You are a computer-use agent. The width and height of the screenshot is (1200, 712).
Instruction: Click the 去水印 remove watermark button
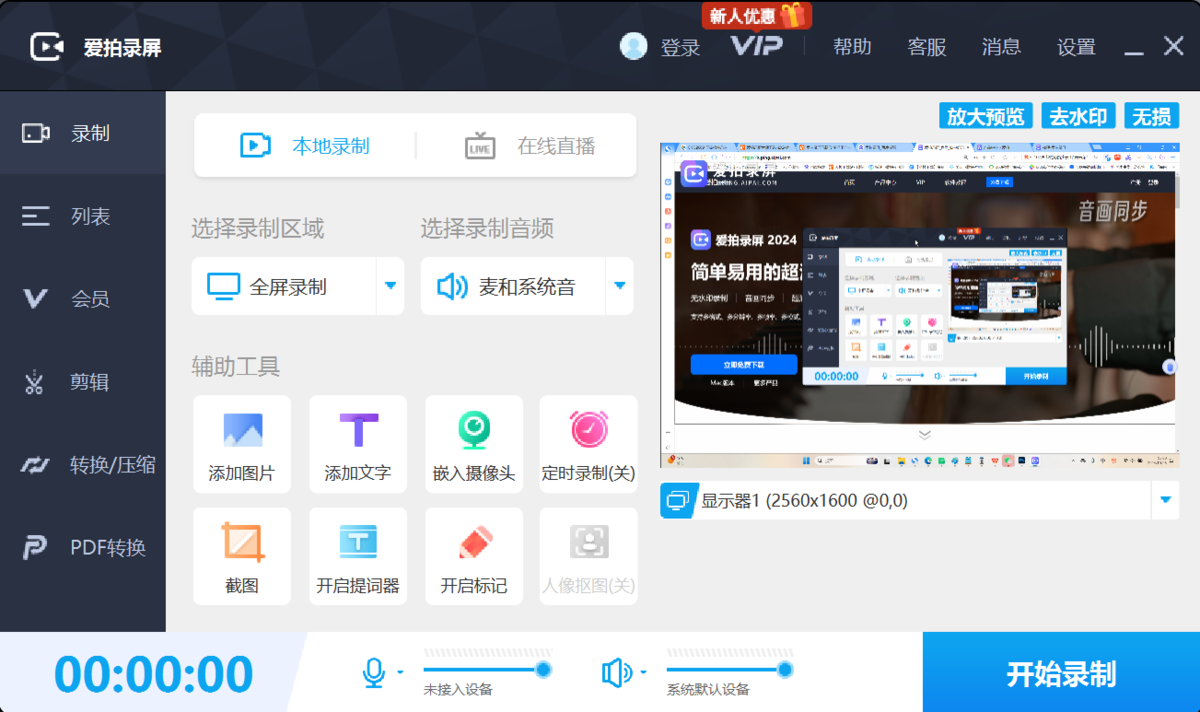pyautogui.click(x=1078, y=115)
